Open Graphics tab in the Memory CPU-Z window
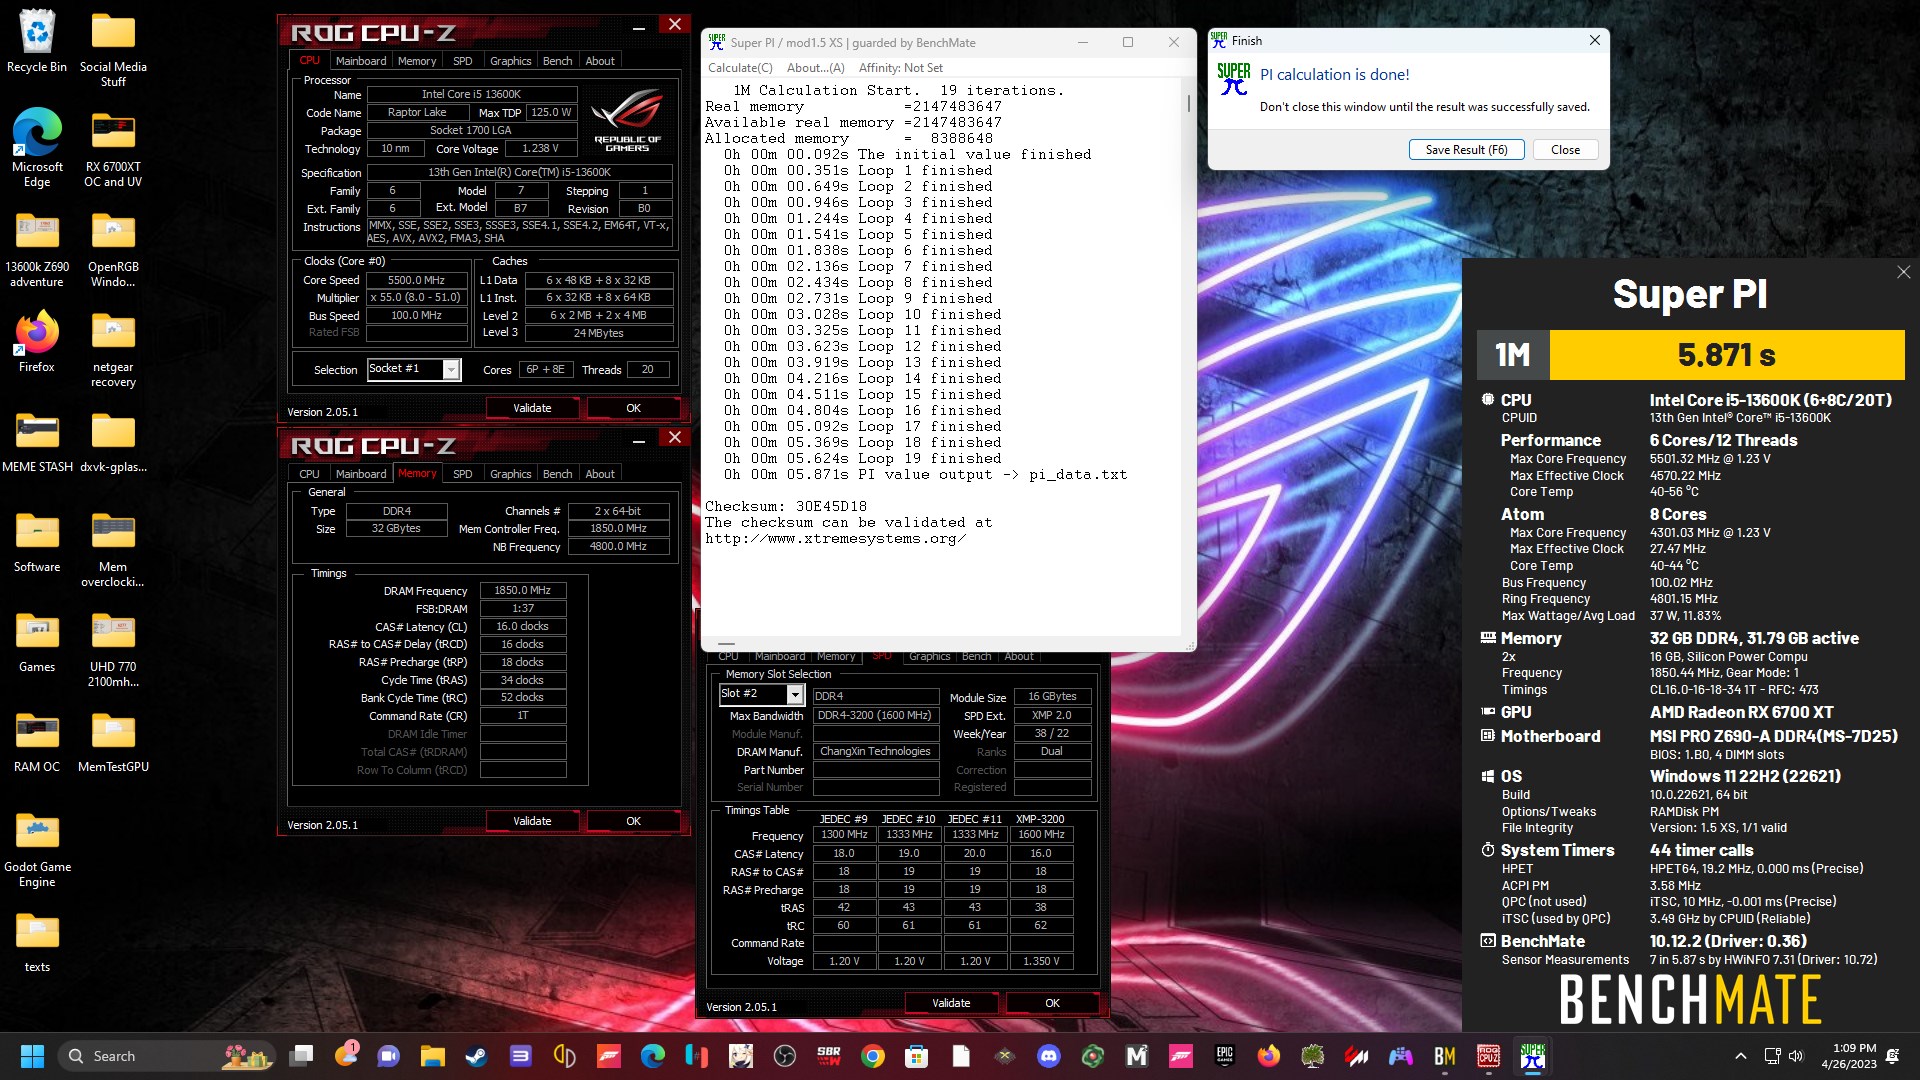This screenshot has height=1080, width=1920. [510, 474]
